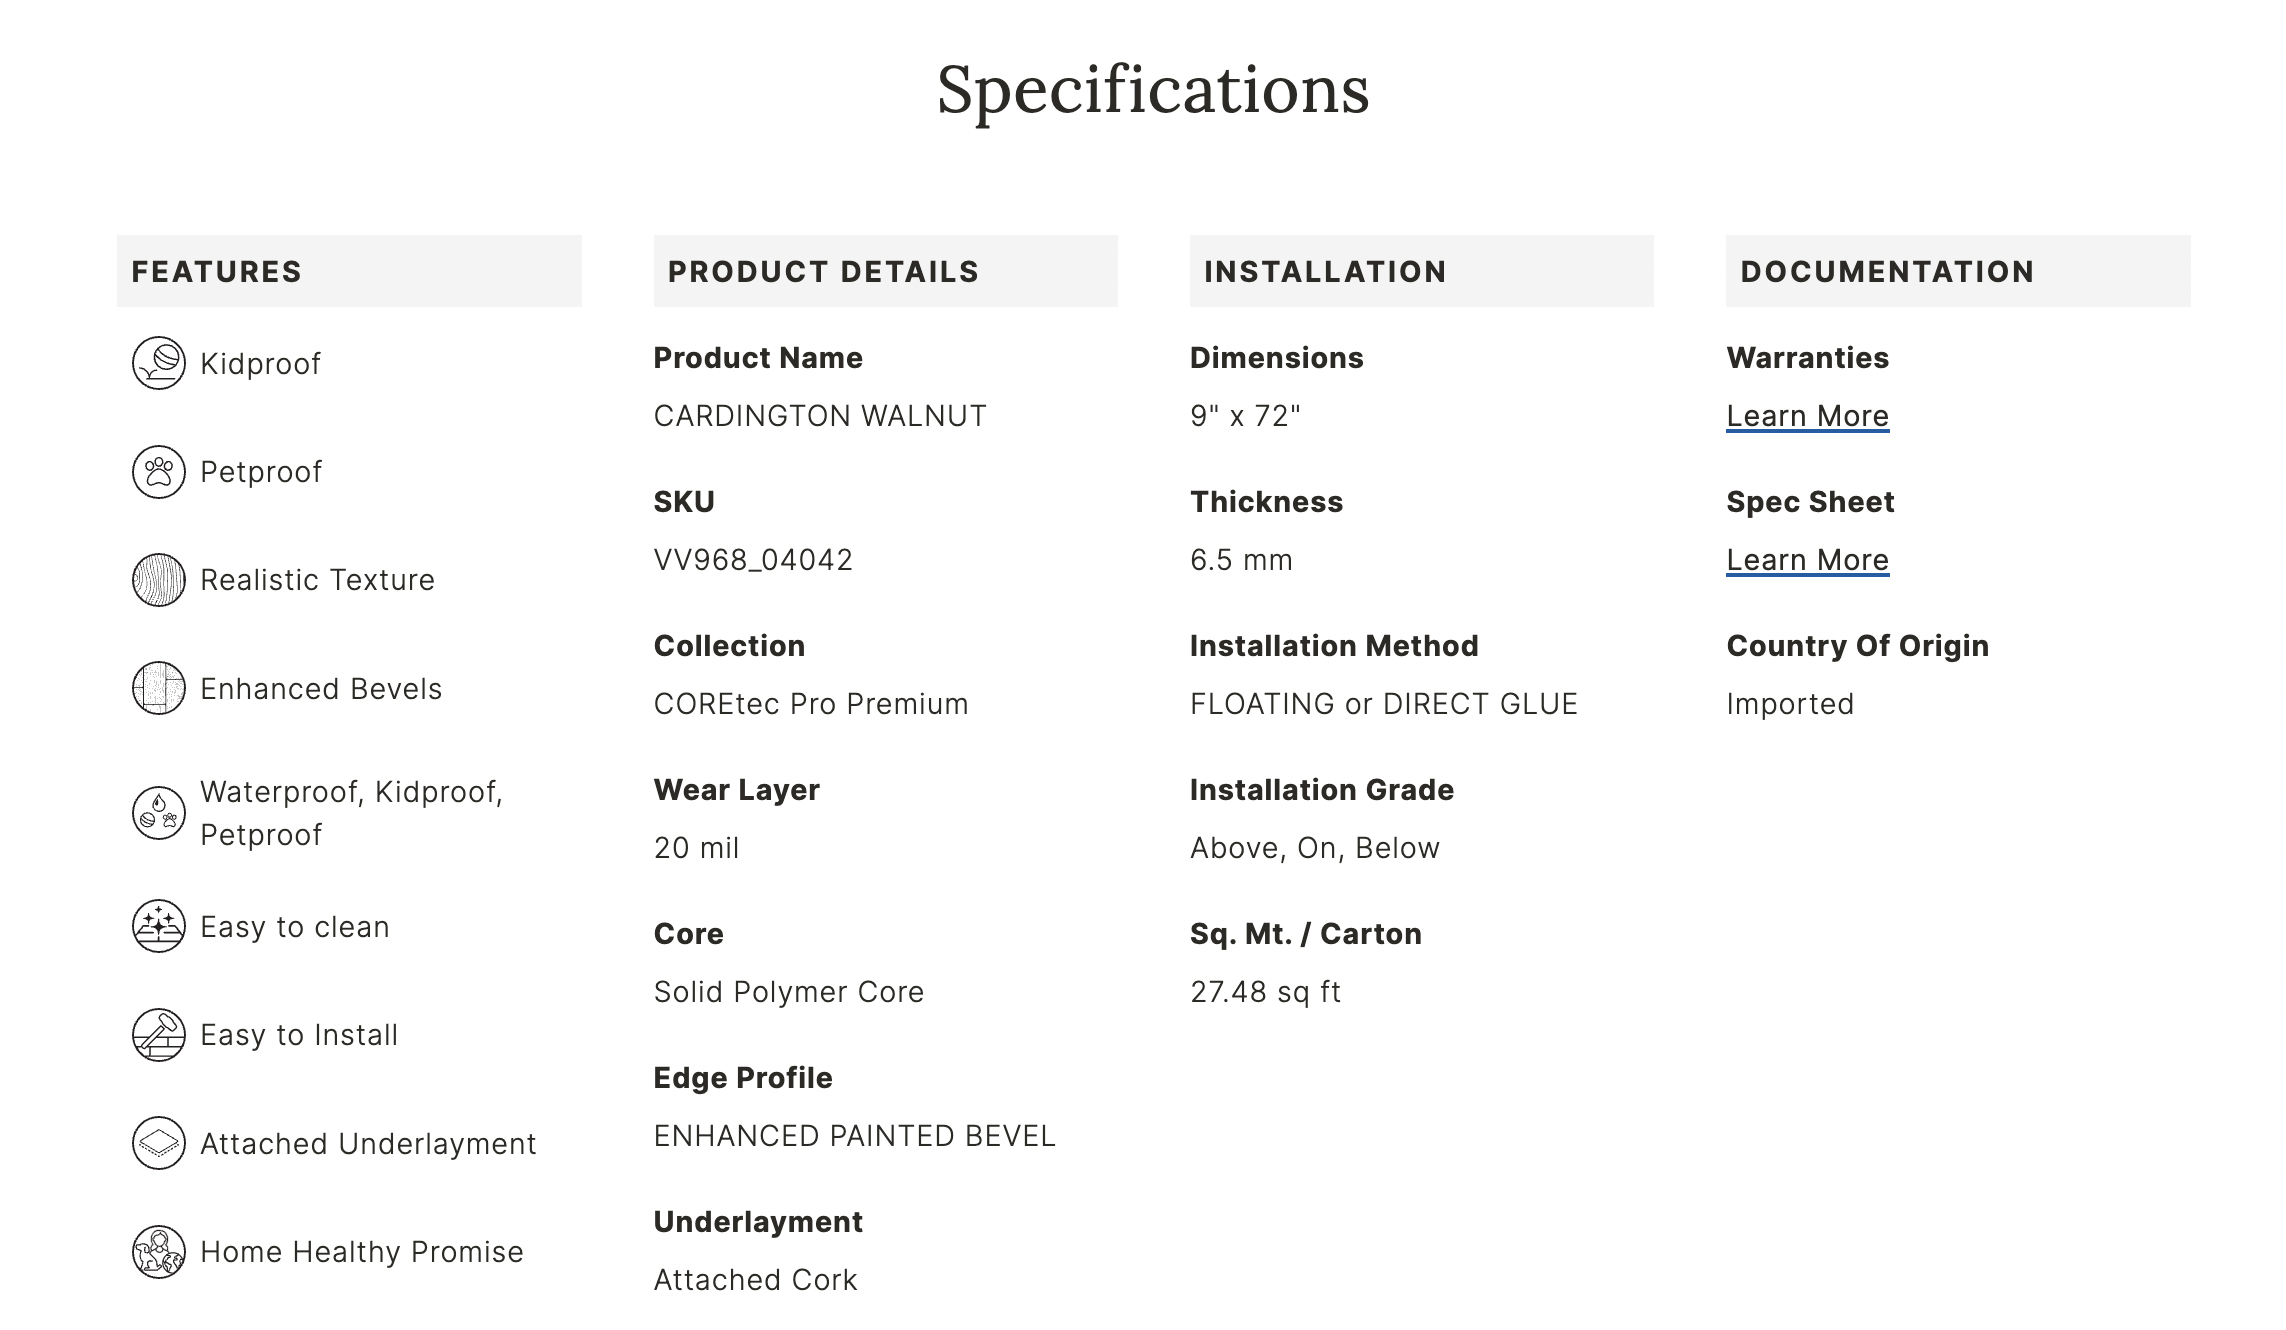Click the SKU value VV968_04042

(x=753, y=560)
